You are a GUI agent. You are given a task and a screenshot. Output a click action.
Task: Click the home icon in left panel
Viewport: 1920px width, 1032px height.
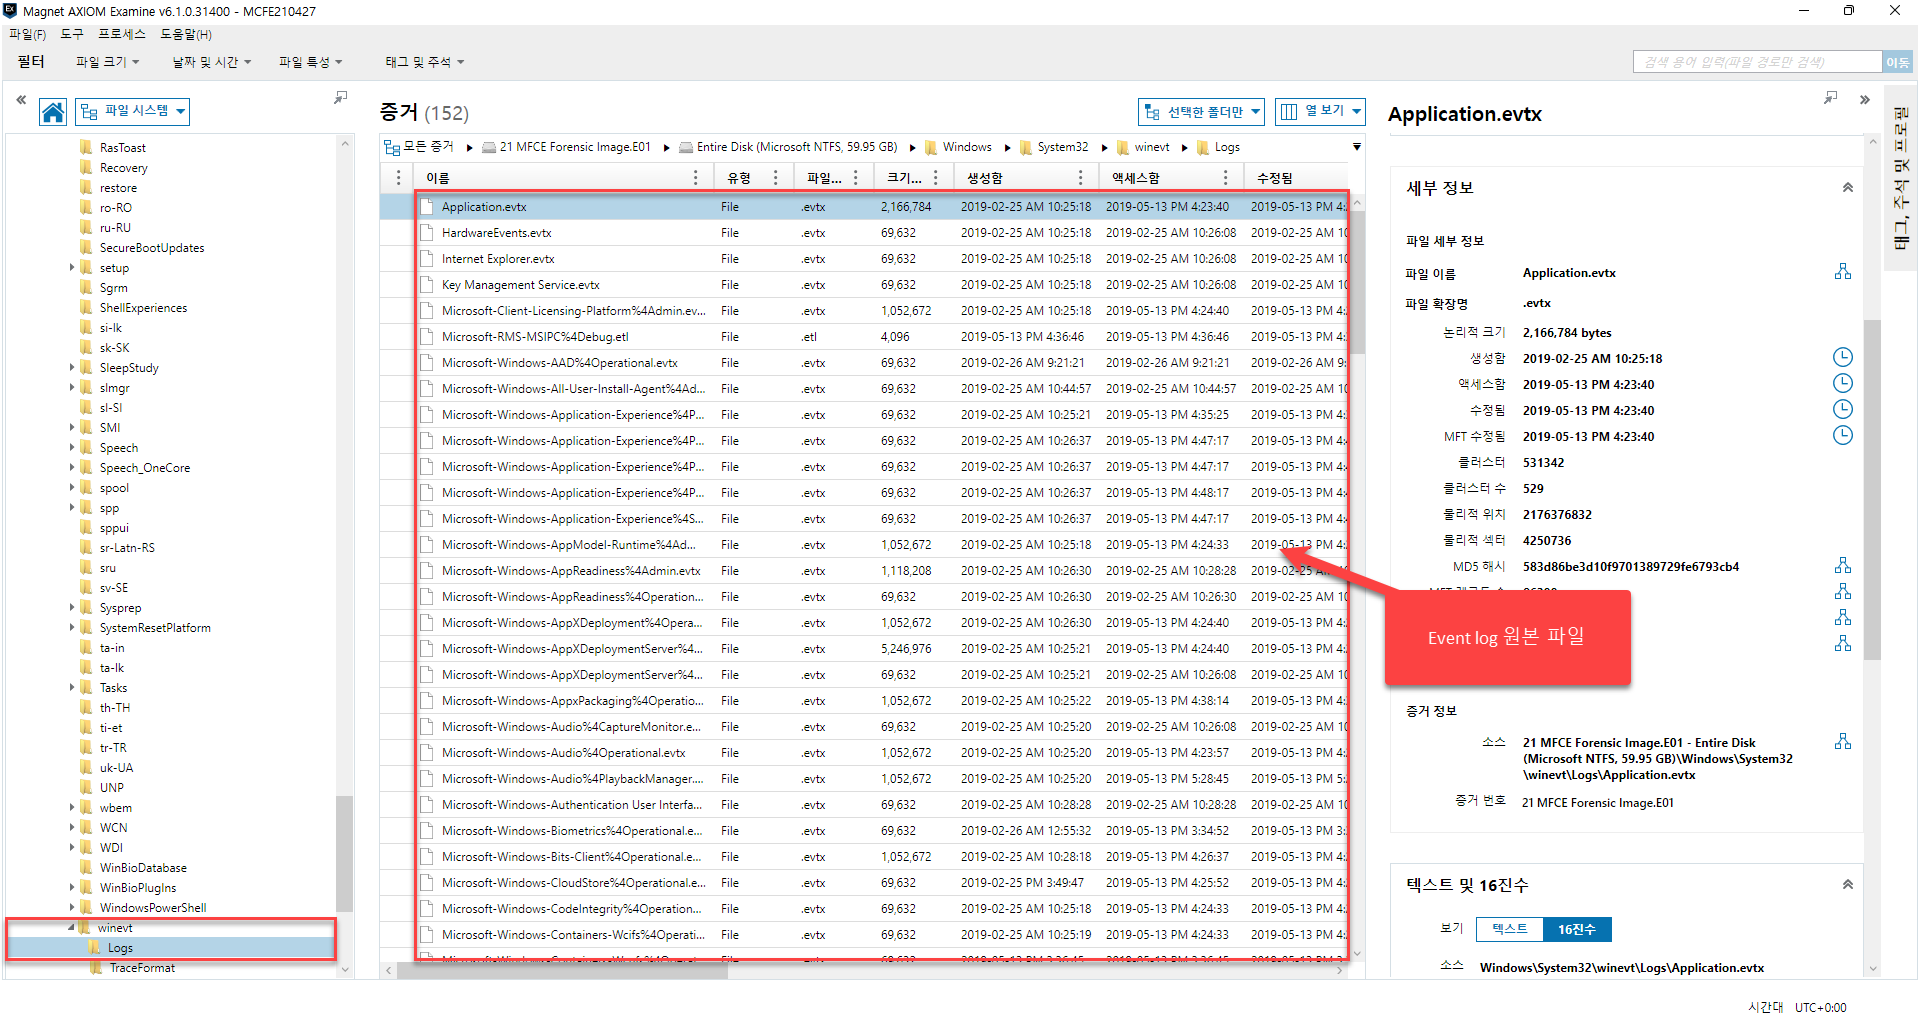[53, 112]
